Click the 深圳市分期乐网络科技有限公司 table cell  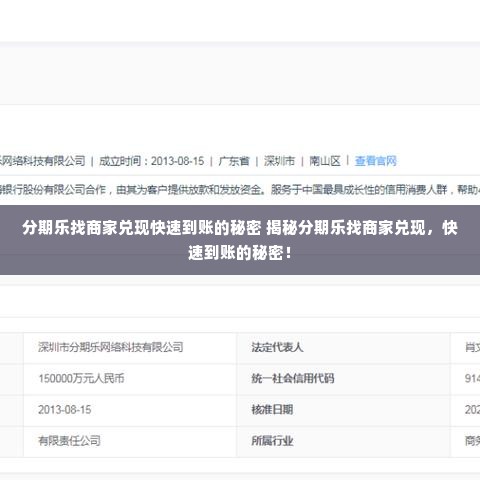point(130,347)
